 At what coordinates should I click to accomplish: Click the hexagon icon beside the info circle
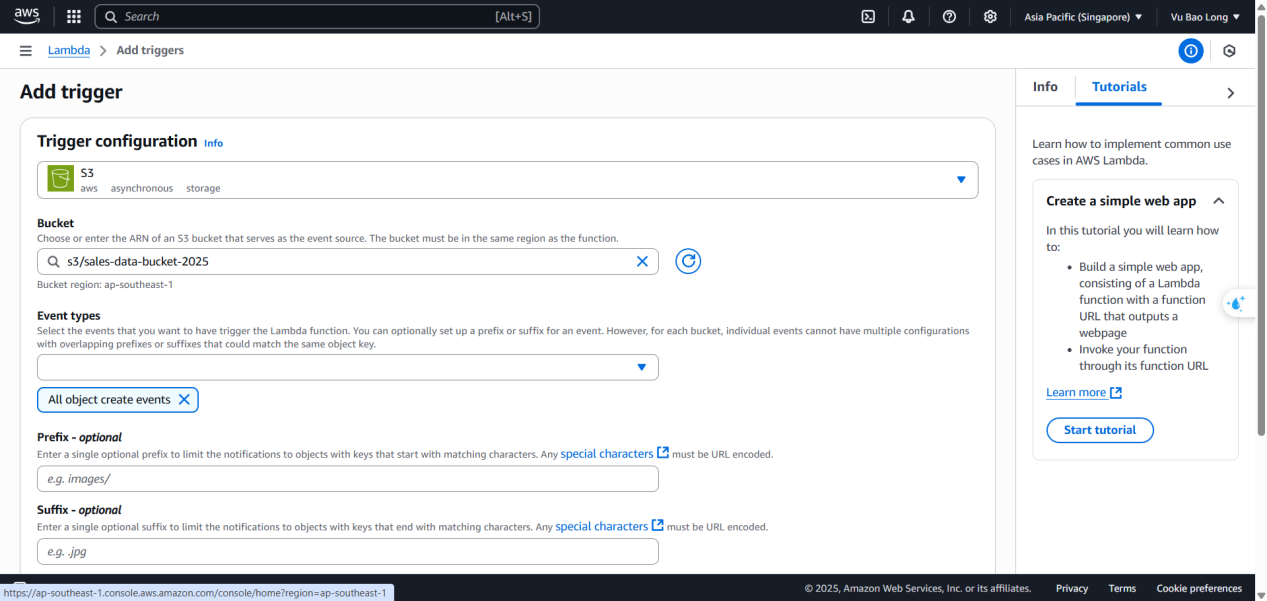(1230, 51)
